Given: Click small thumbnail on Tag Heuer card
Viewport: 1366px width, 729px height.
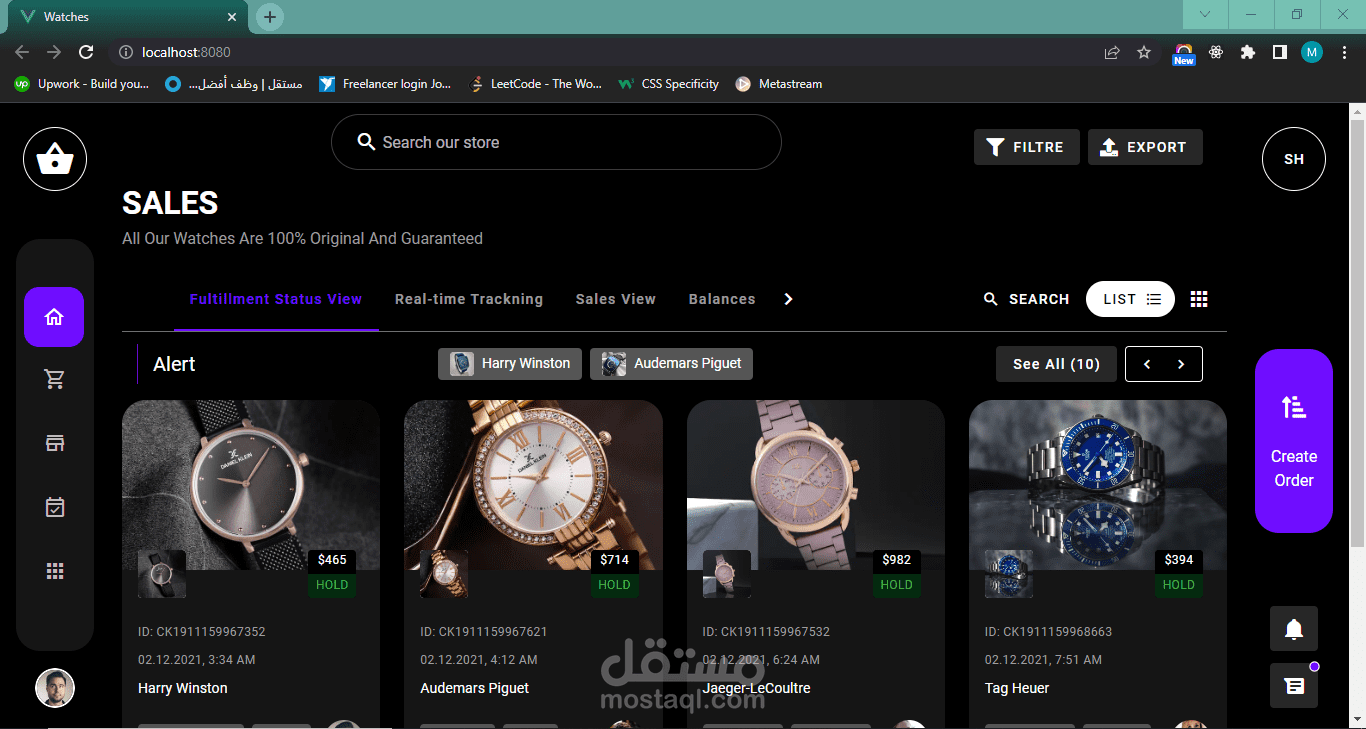Looking at the screenshot, I should coord(1009,574).
